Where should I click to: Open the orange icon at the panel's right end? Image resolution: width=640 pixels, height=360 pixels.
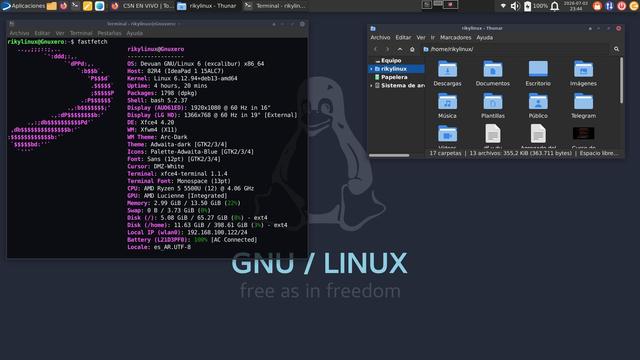click(x=634, y=6)
